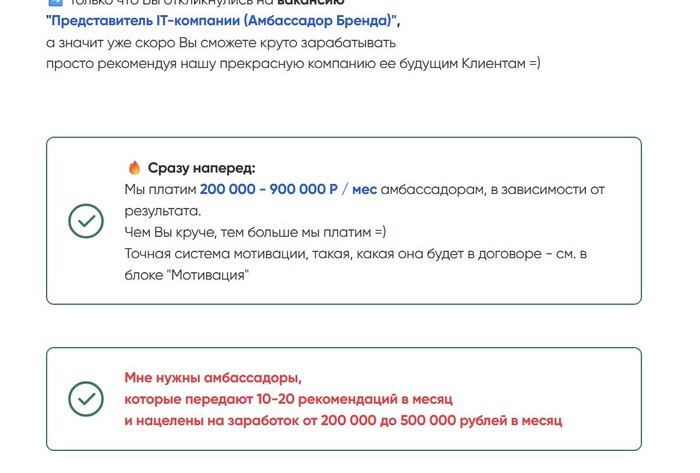
Task: Click the line "а значит уже скоро Вы сможете"
Action: click(x=221, y=43)
